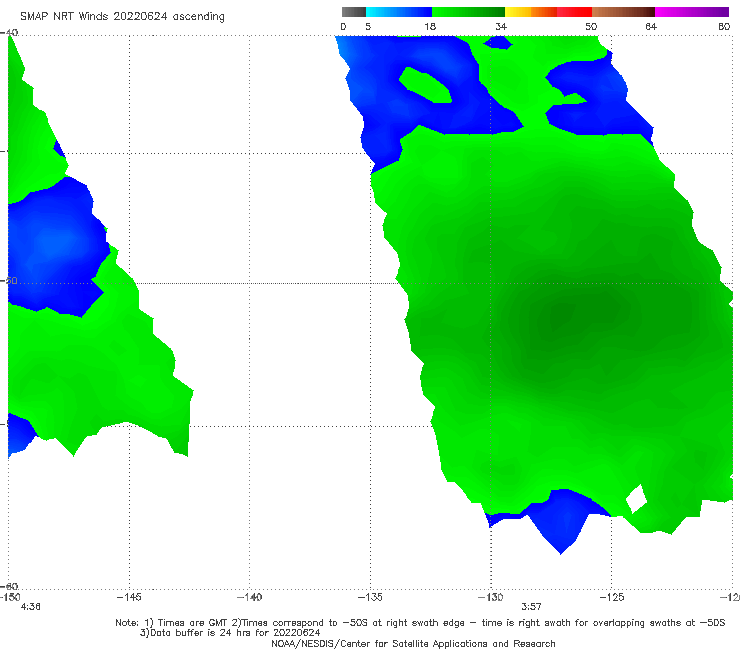Click the small white data gap in the right swath
The image size is (740, 650).
point(636,498)
